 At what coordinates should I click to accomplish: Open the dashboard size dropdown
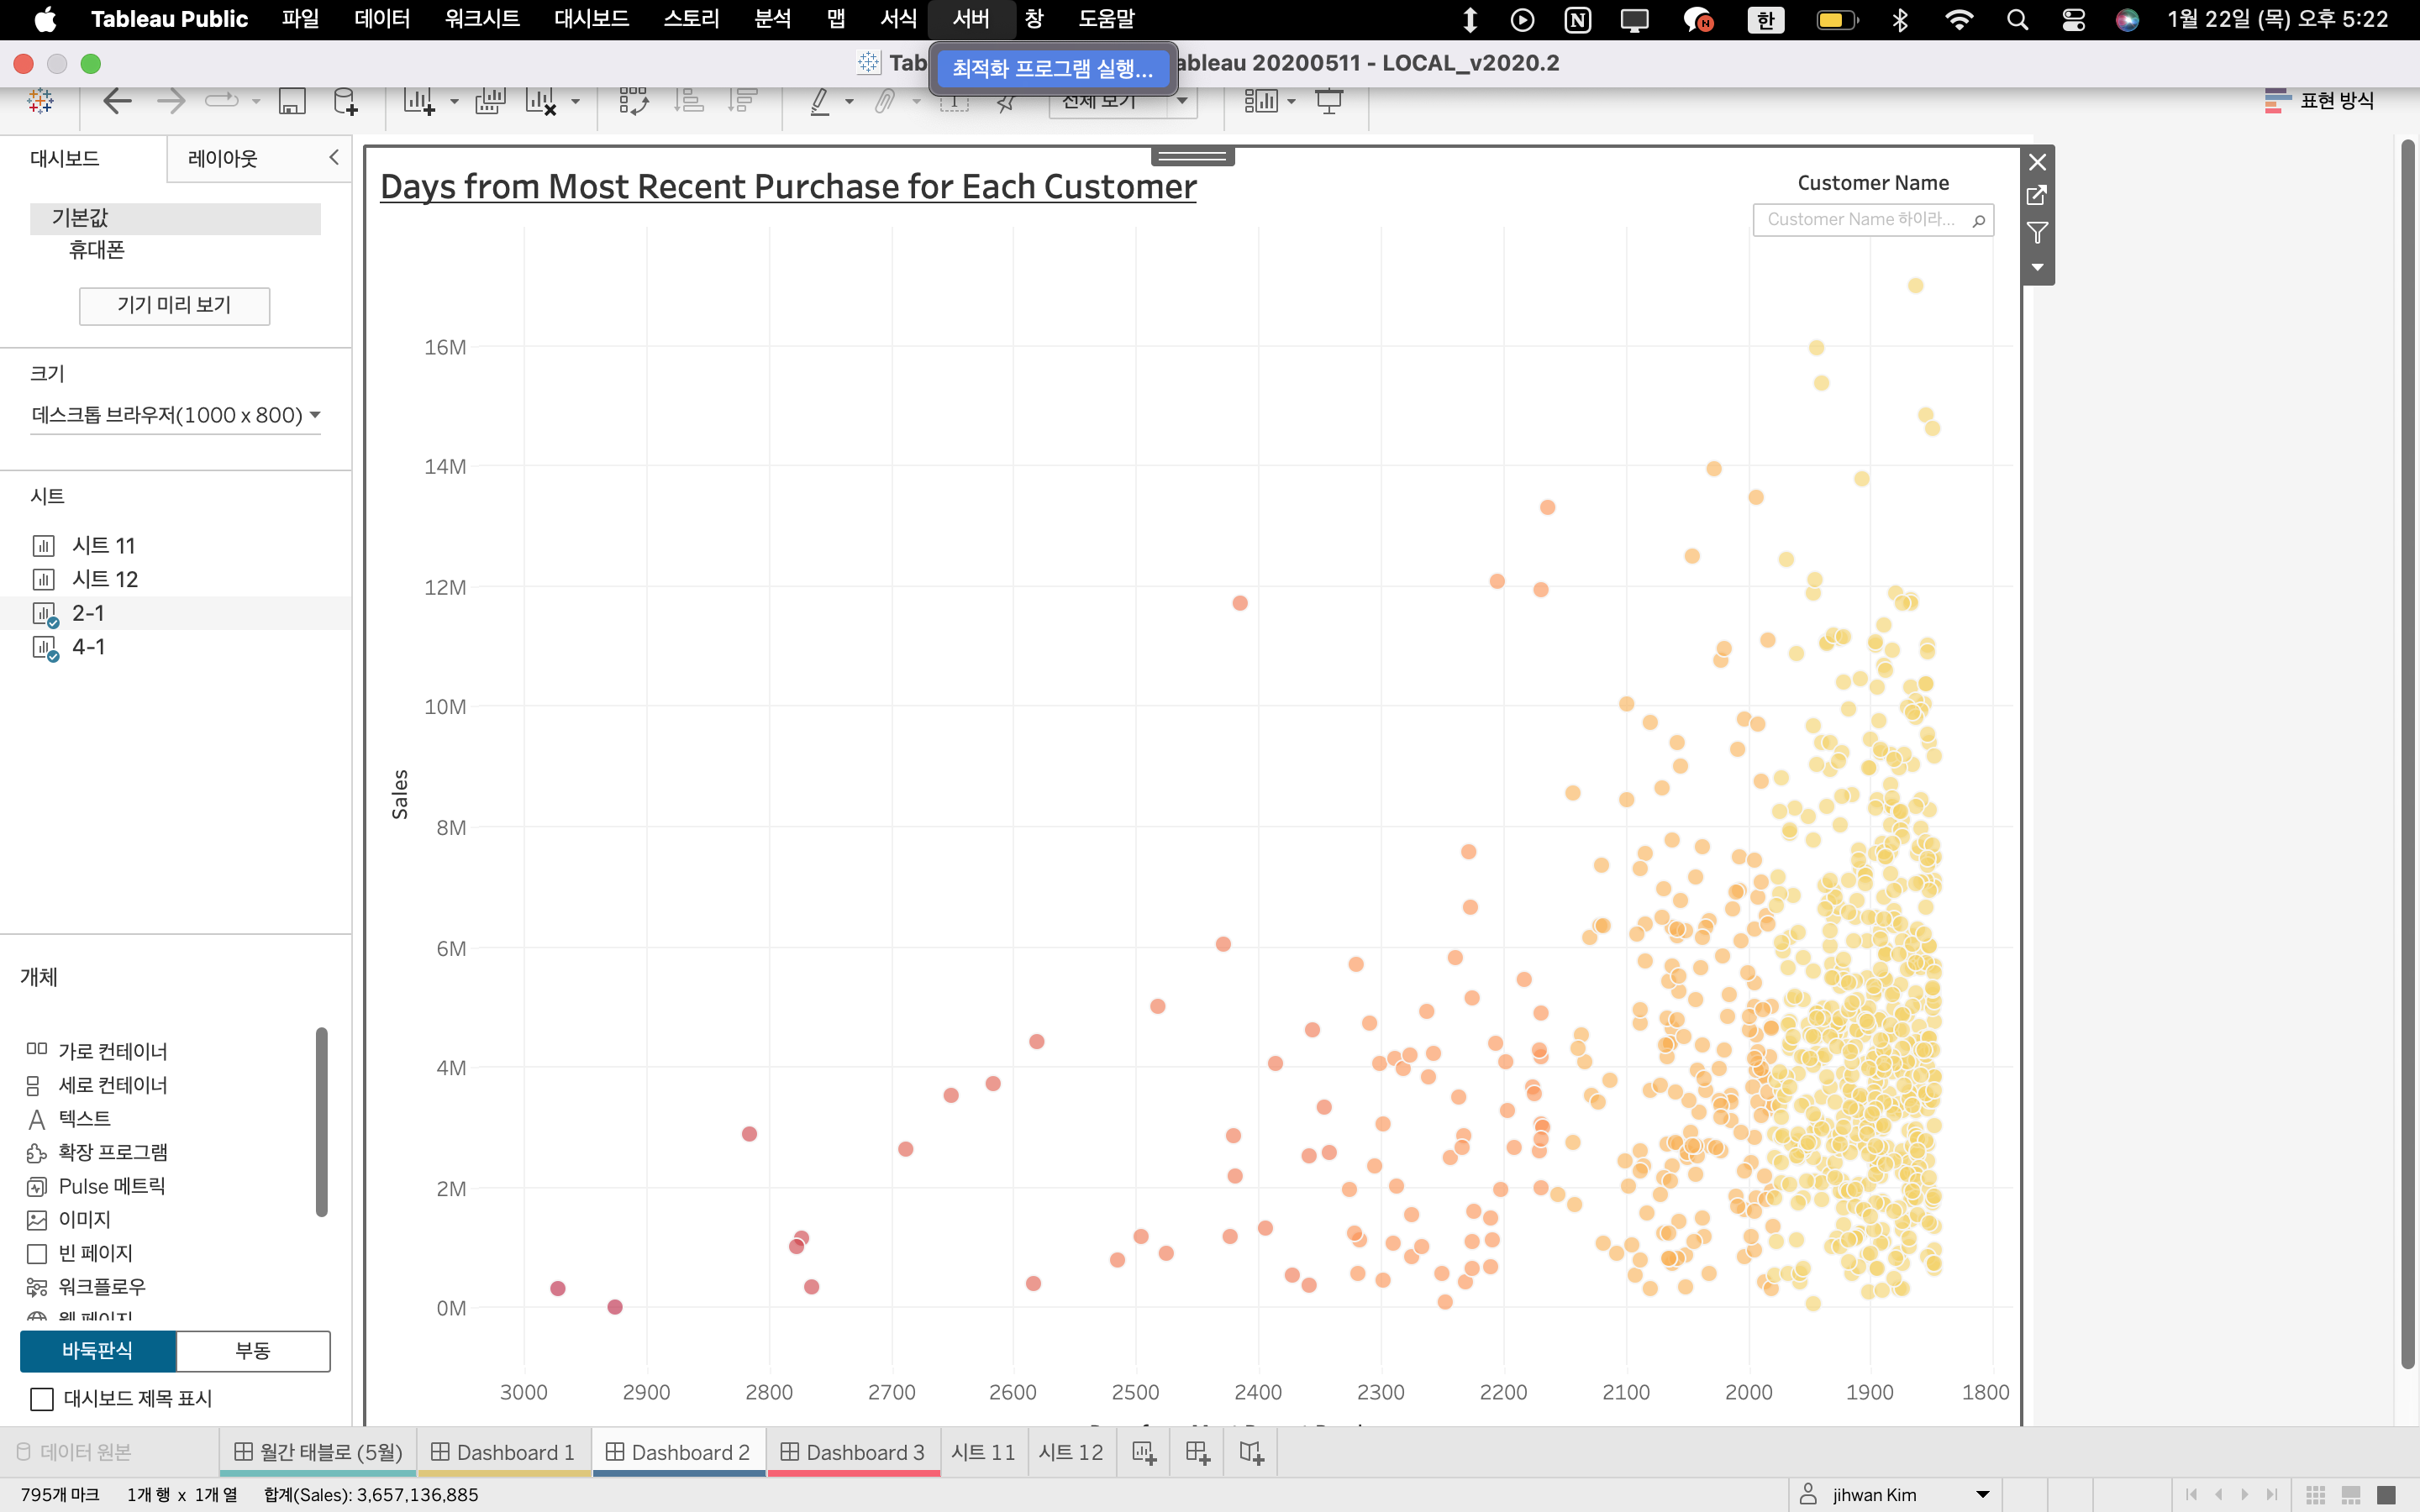pyautogui.click(x=175, y=415)
